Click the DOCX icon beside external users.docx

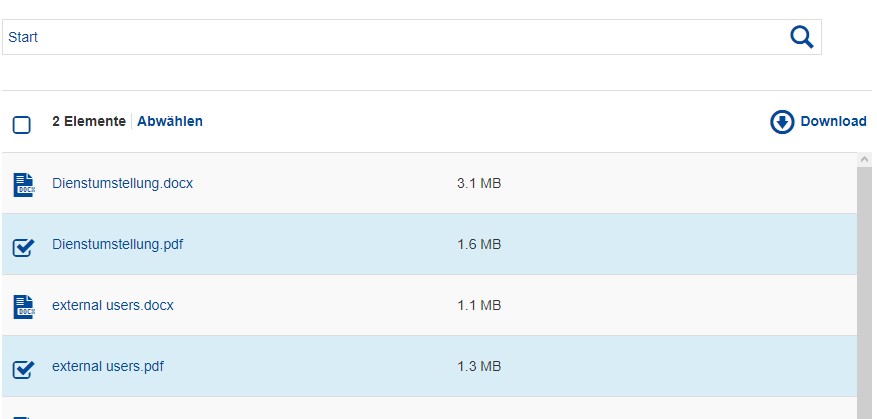(x=23, y=306)
